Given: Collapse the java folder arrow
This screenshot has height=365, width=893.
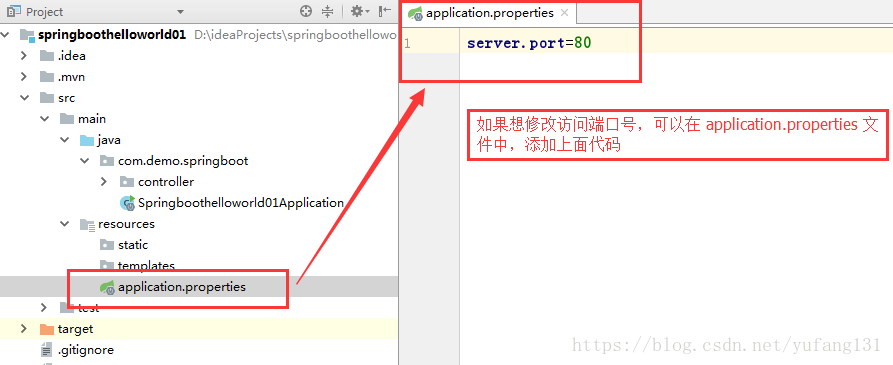Looking at the screenshot, I should tap(65, 140).
